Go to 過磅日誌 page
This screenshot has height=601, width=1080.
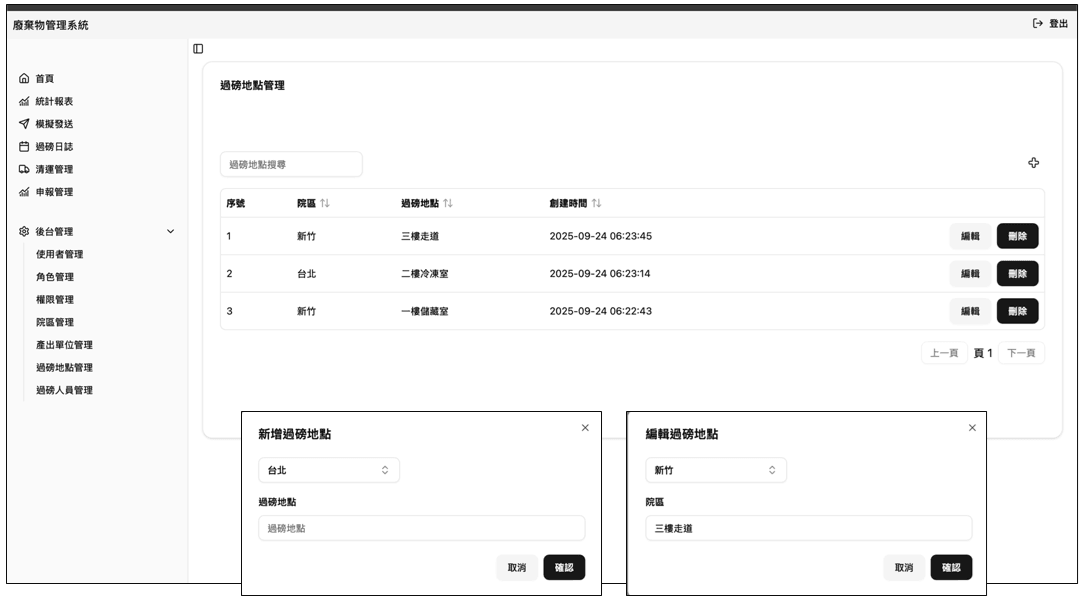54,147
